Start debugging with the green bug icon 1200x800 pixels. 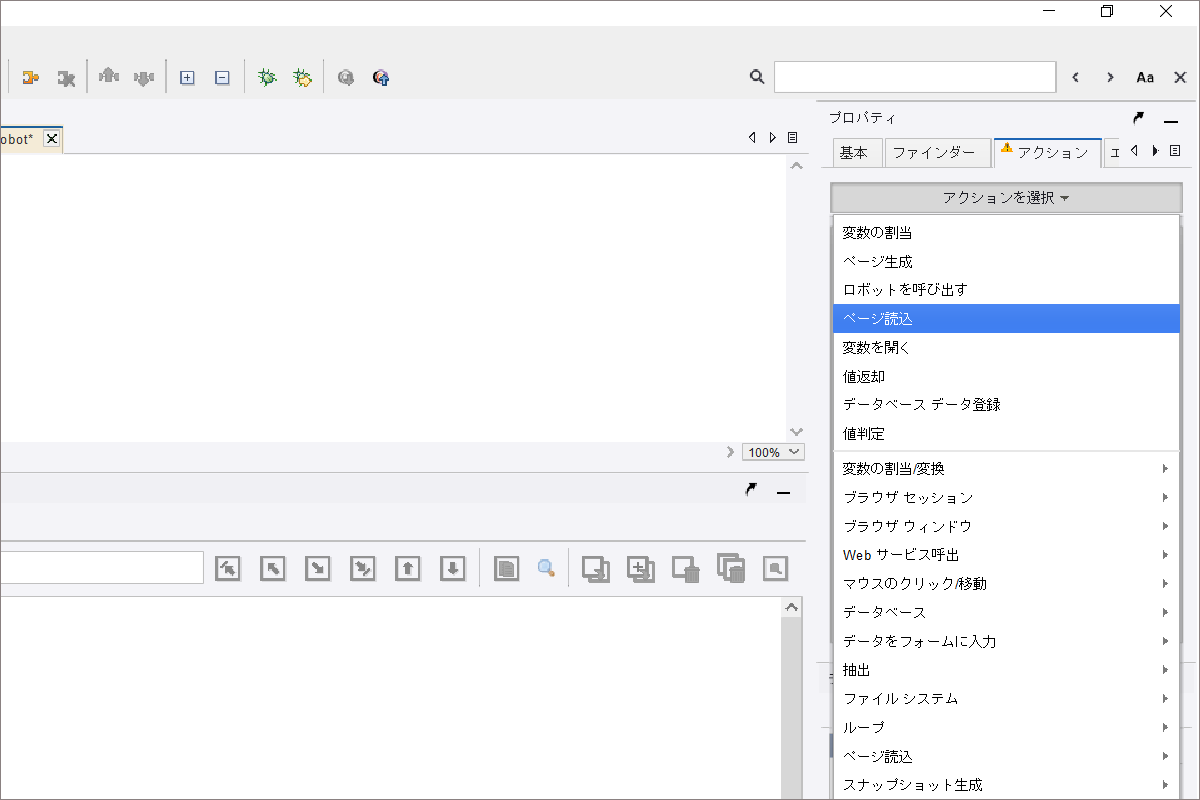(x=267, y=76)
